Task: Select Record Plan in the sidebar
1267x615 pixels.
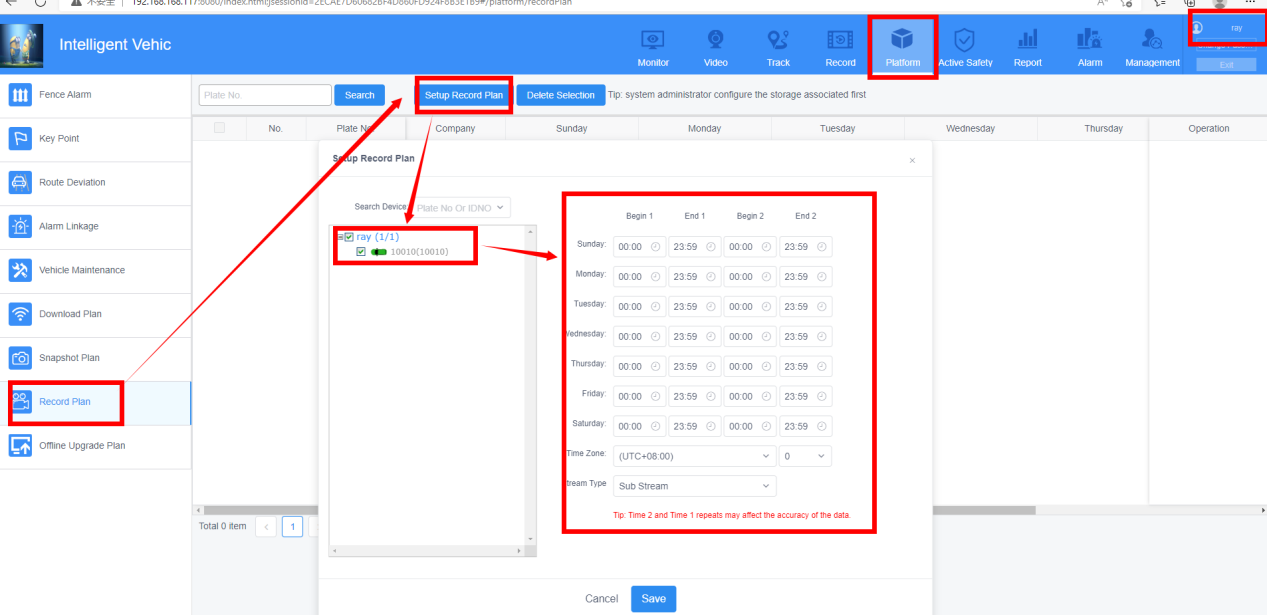Action: 95,402
